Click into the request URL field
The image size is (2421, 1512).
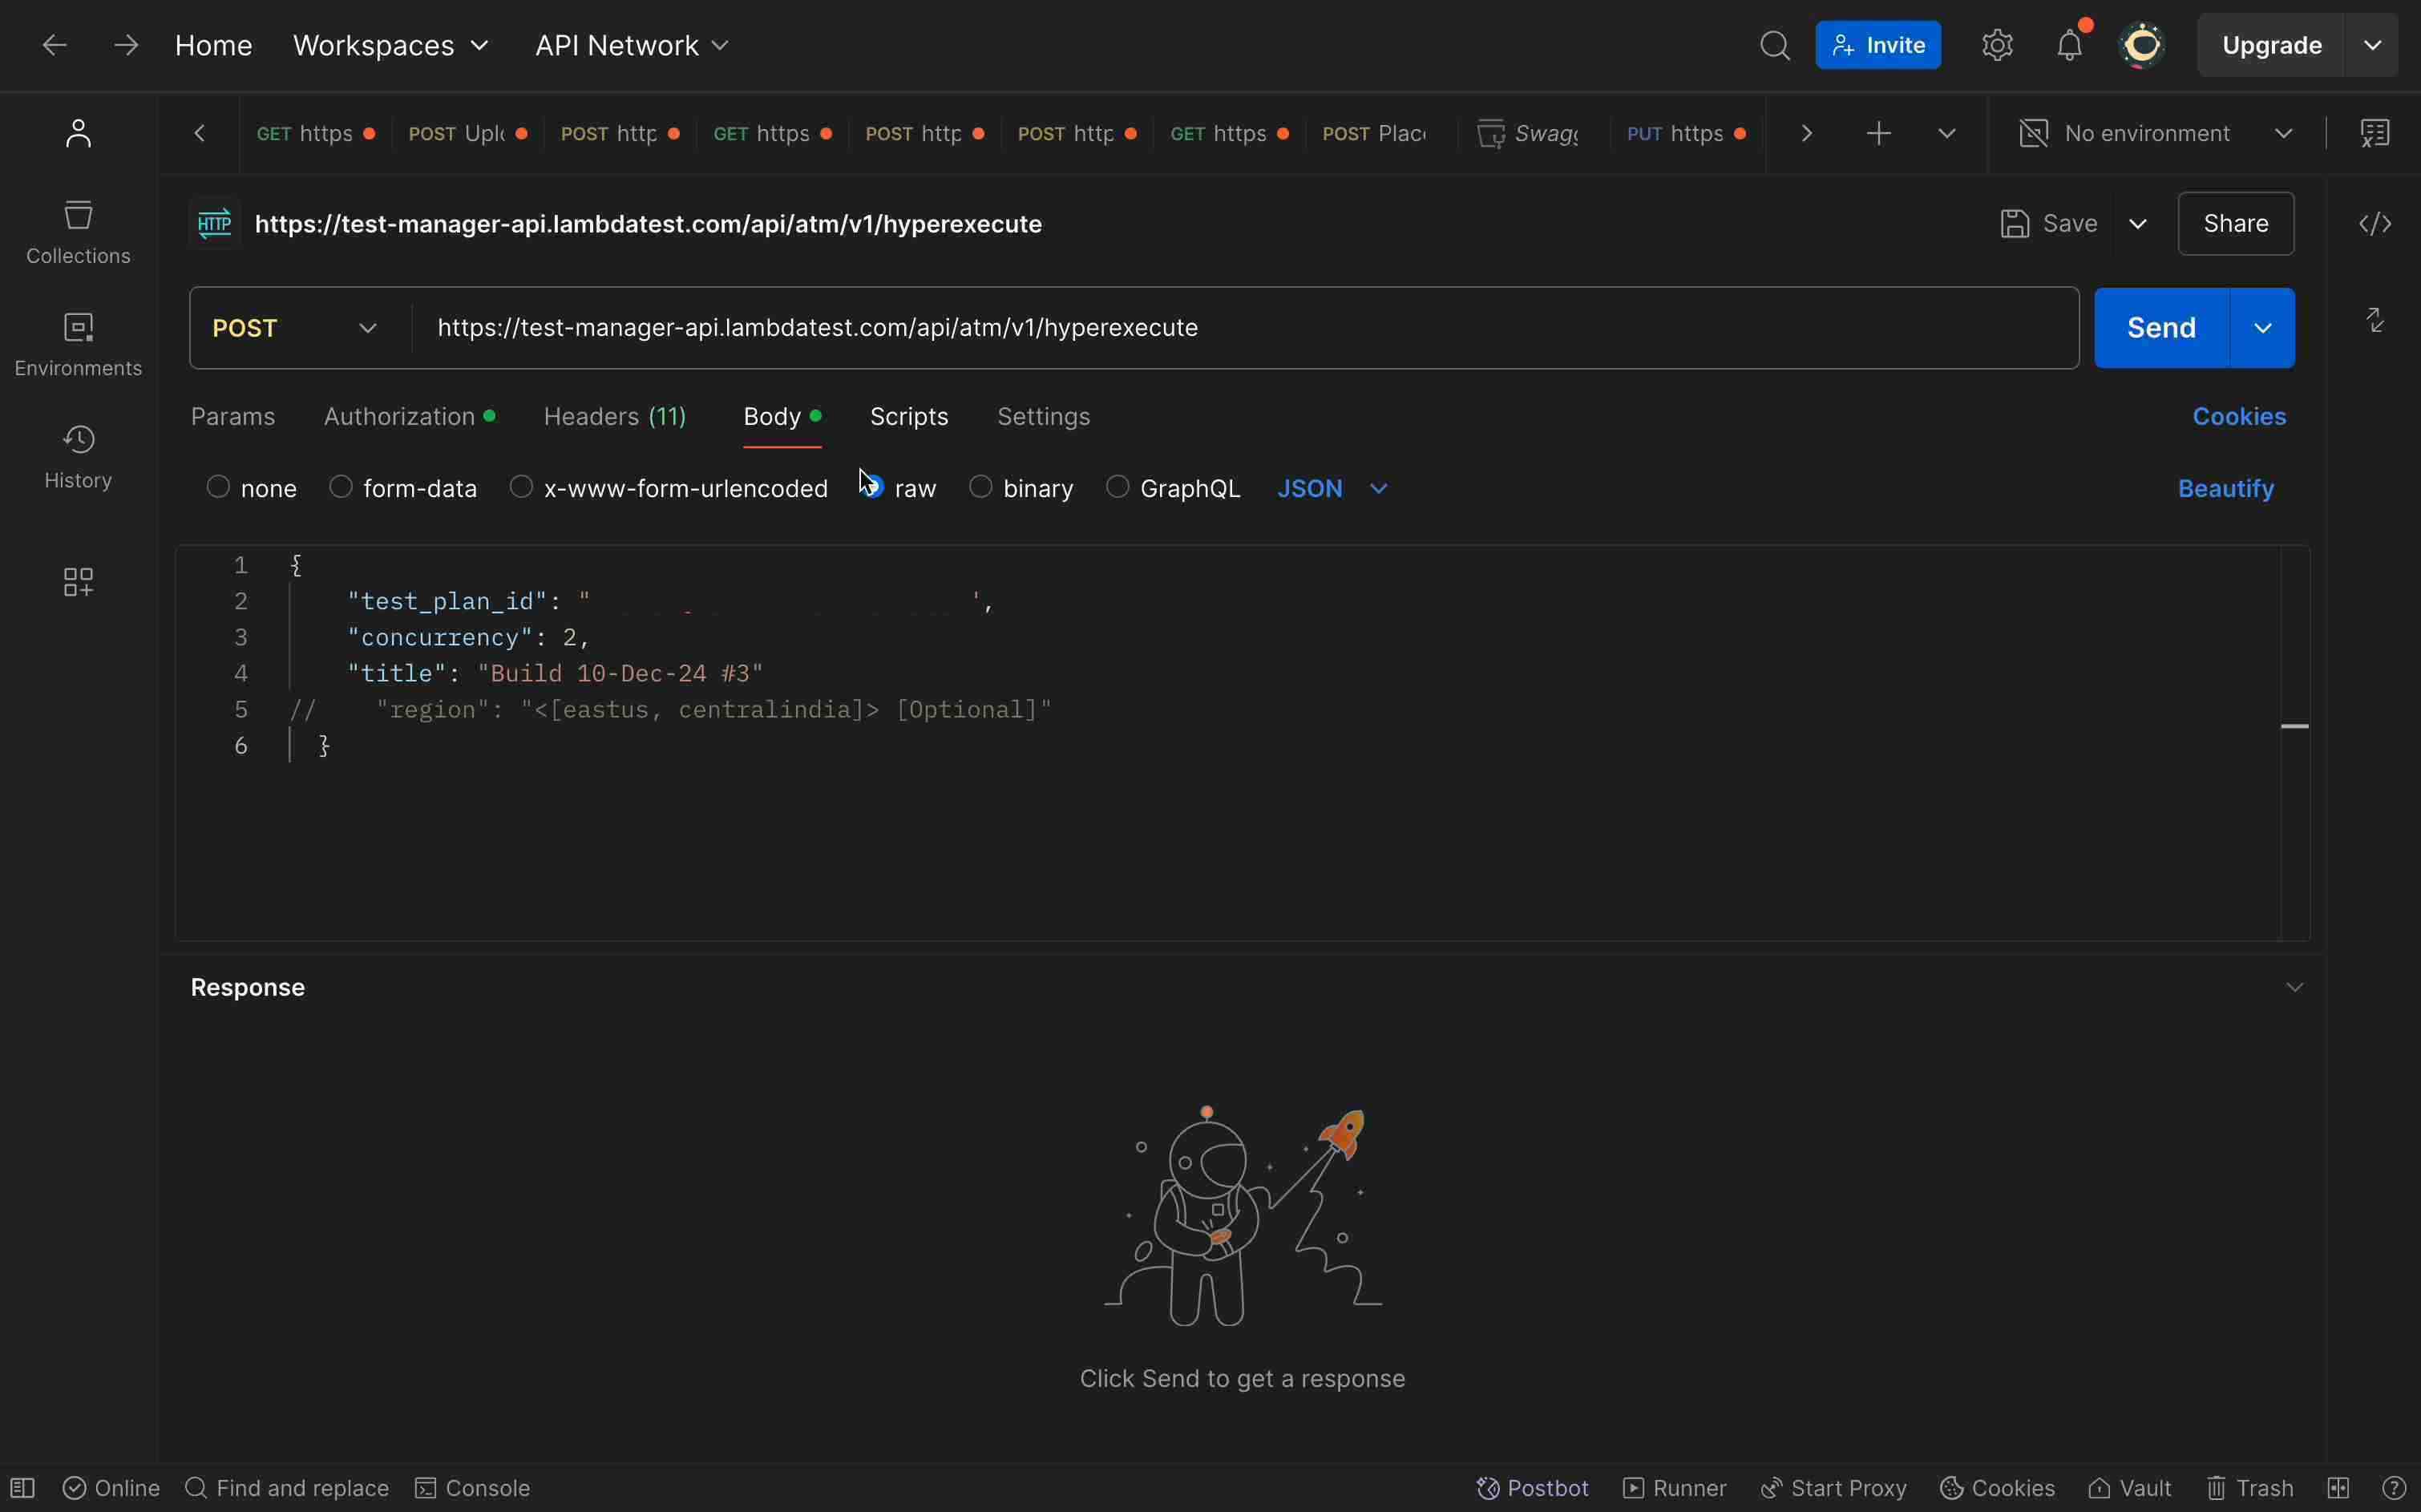(1245, 328)
